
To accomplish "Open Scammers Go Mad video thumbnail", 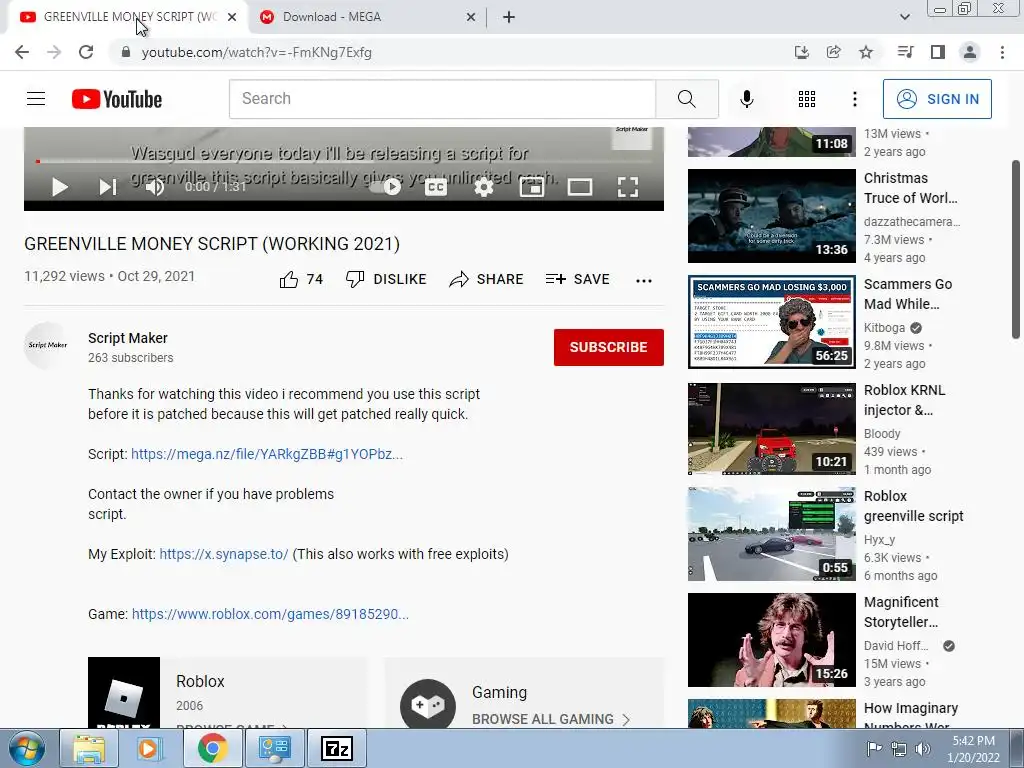I will (x=771, y=322).
